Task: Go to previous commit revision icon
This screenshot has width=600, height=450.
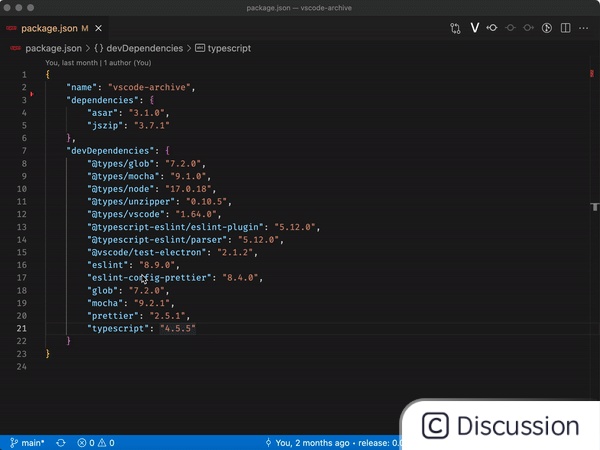Action: point(492,28)
